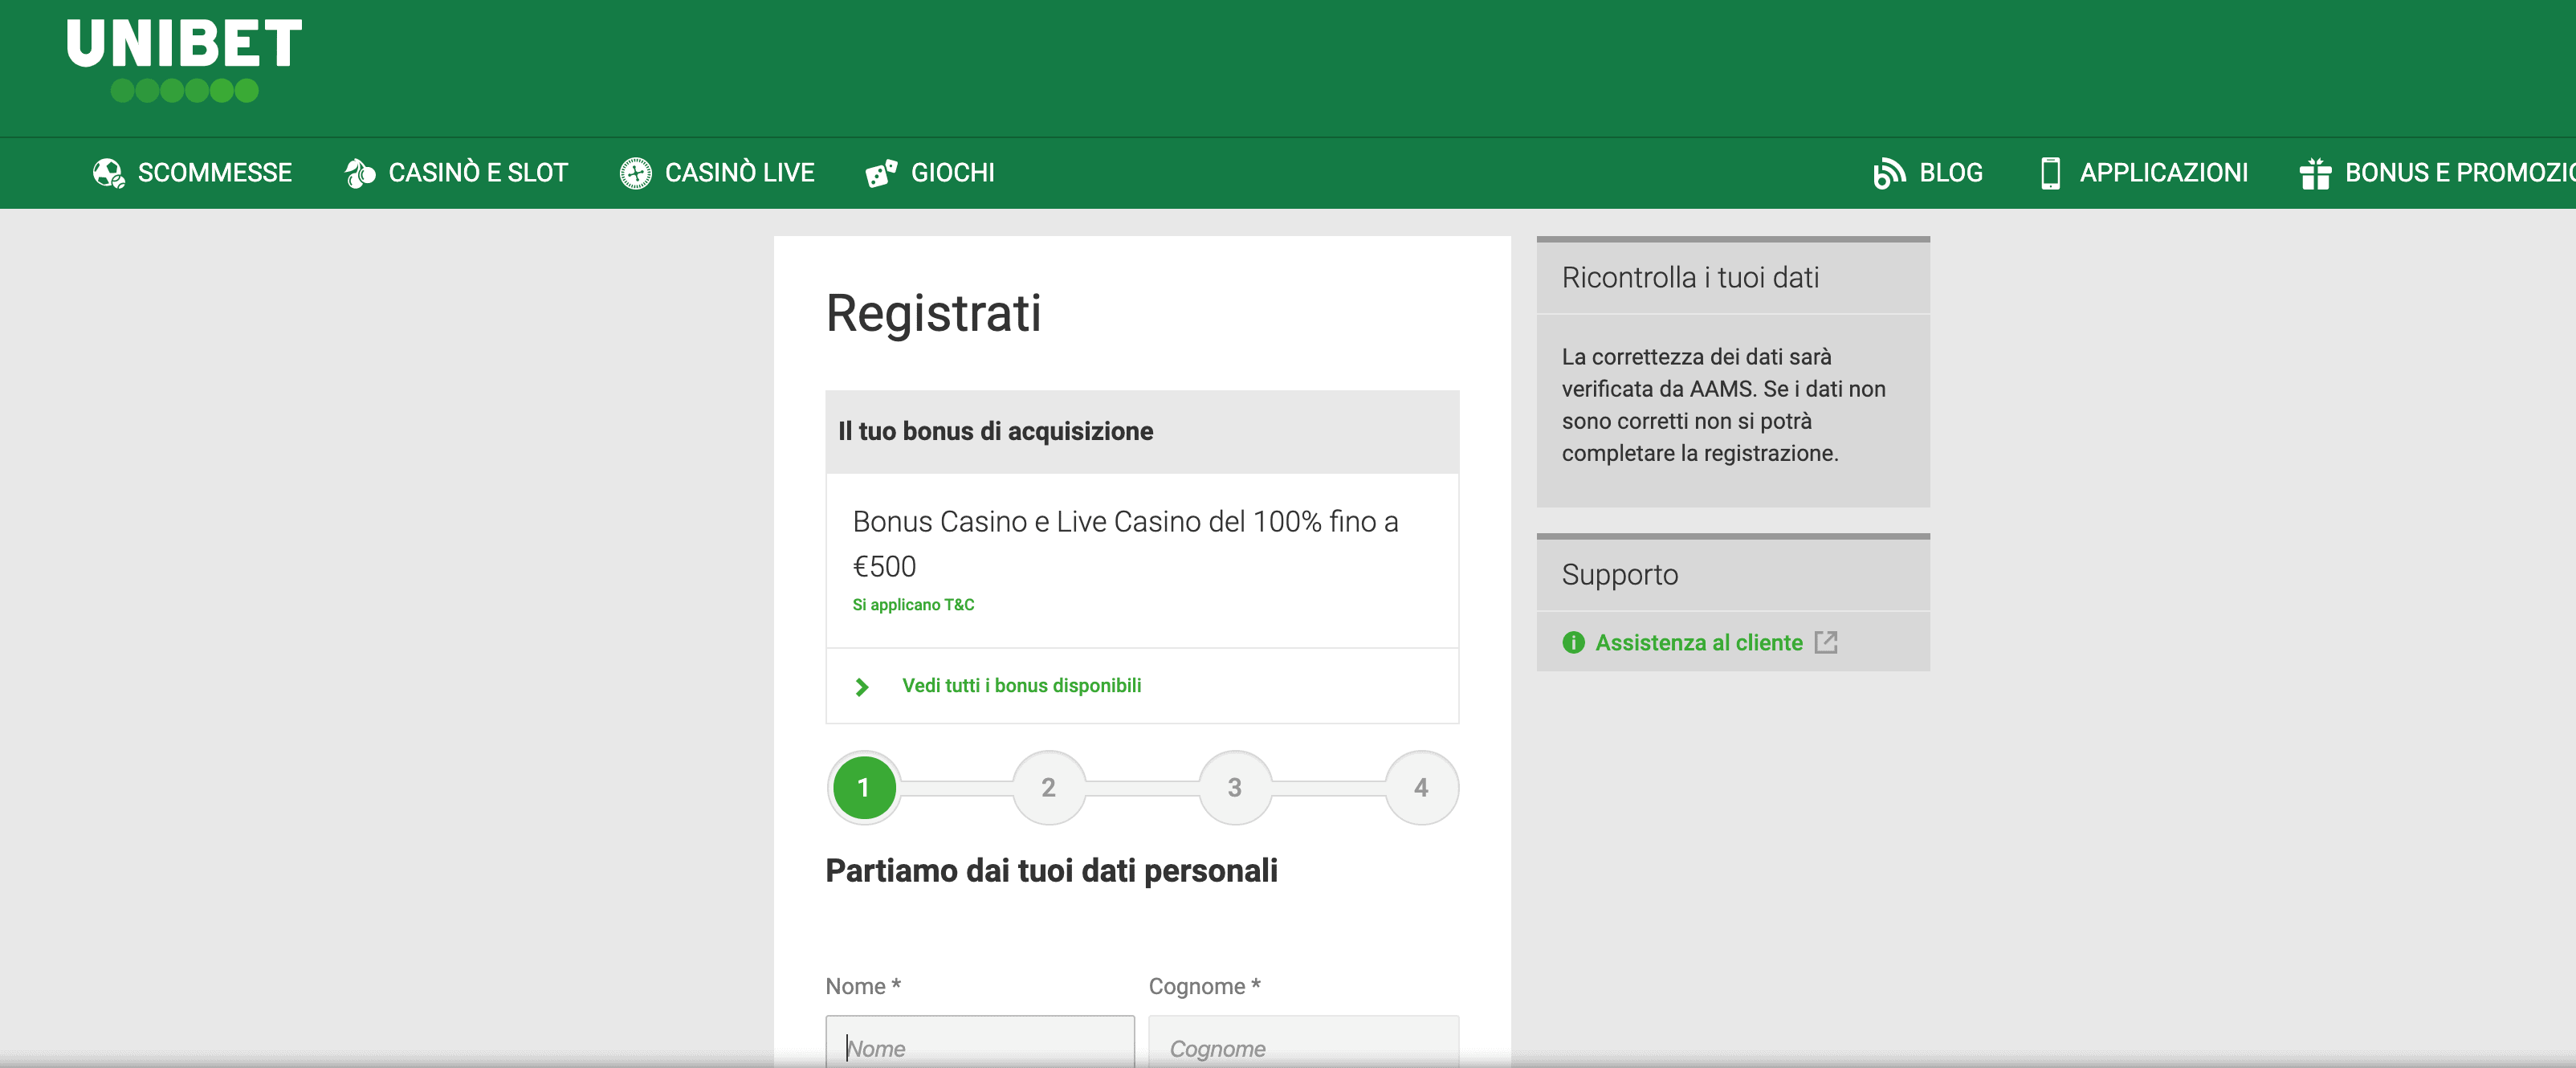Select registration step 1 circle
Viewport: 2576px width, 1068px height.
pyautogui.click(x=864, y=788)
